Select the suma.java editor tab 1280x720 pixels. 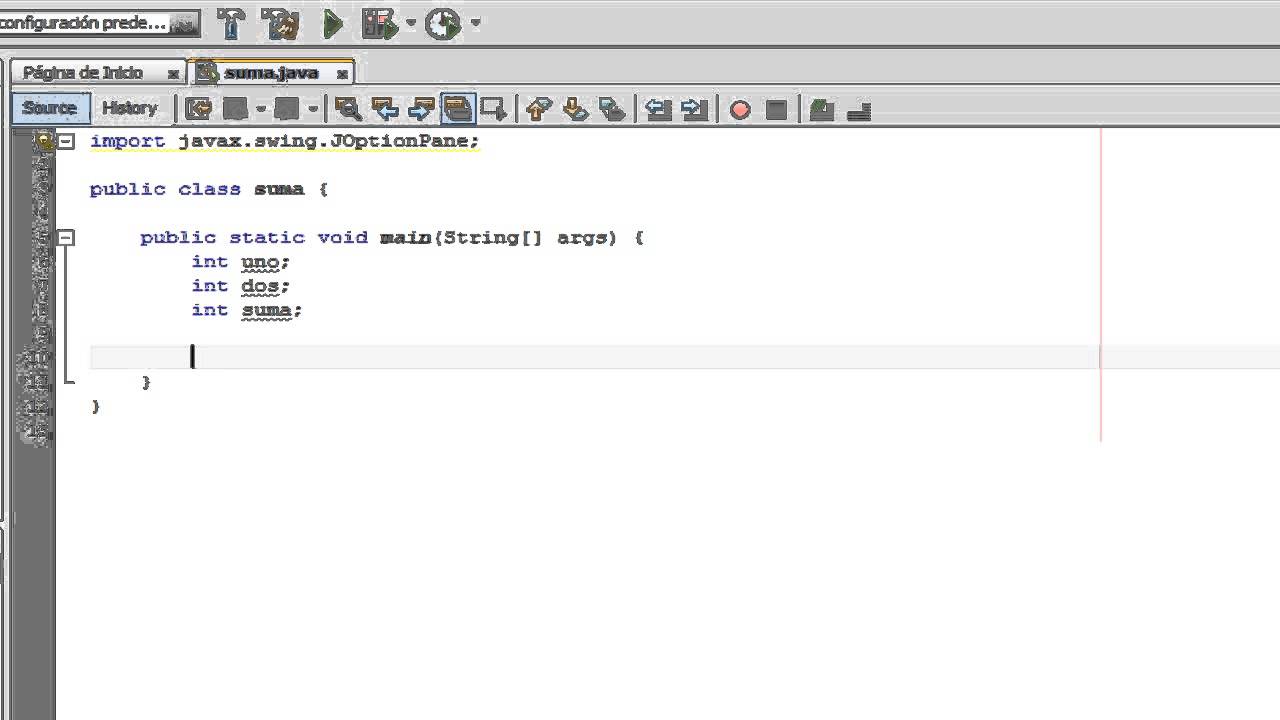tap(272, 73)
